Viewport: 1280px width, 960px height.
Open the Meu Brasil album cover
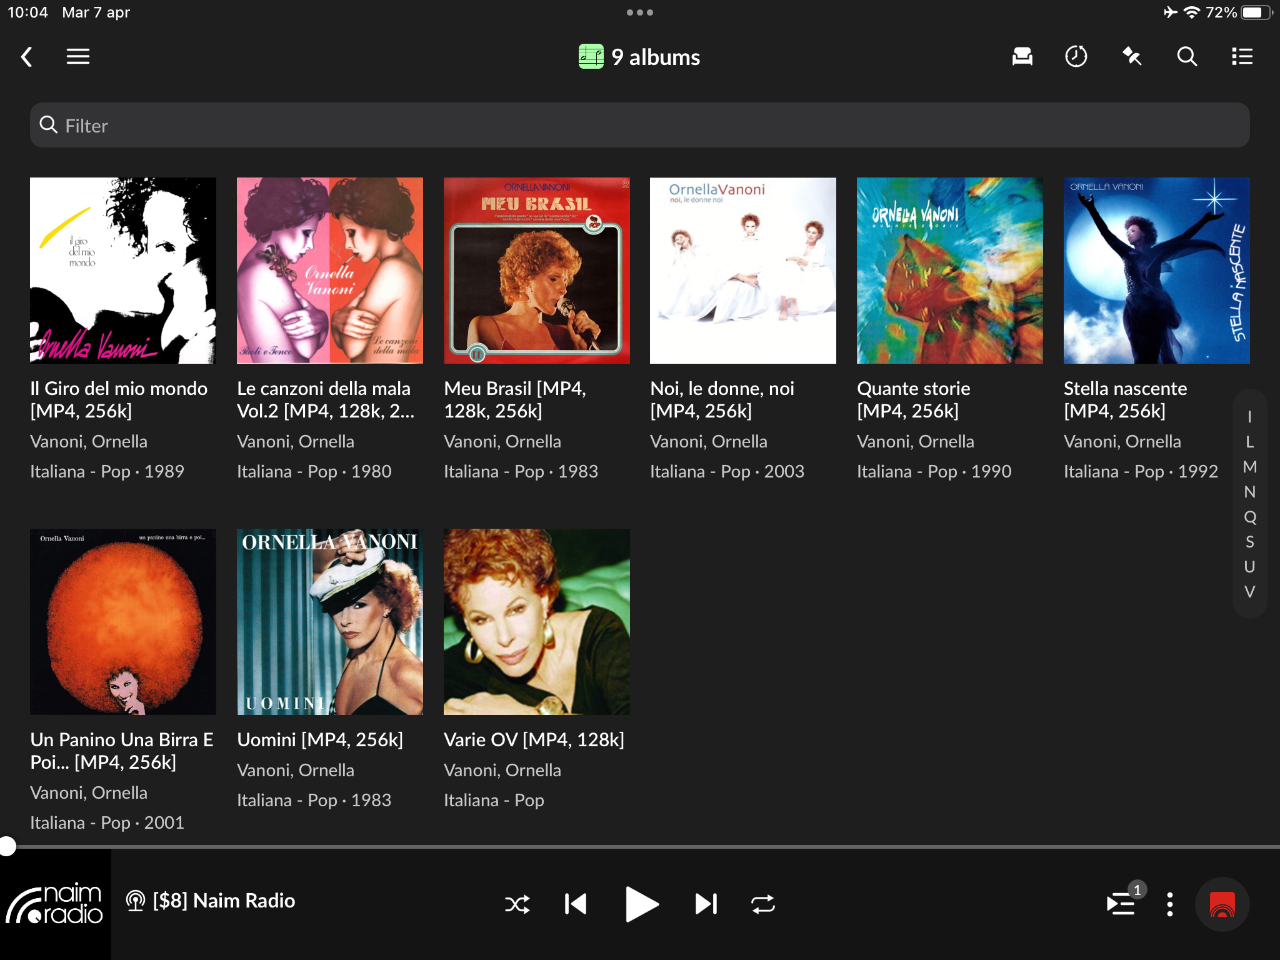536,271
